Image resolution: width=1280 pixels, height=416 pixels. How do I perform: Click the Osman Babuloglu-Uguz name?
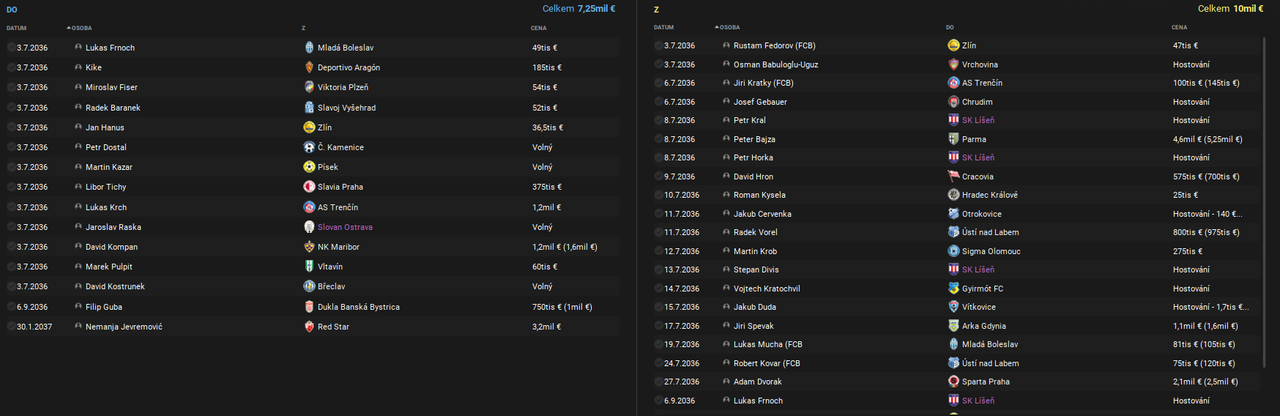(776, 64)
